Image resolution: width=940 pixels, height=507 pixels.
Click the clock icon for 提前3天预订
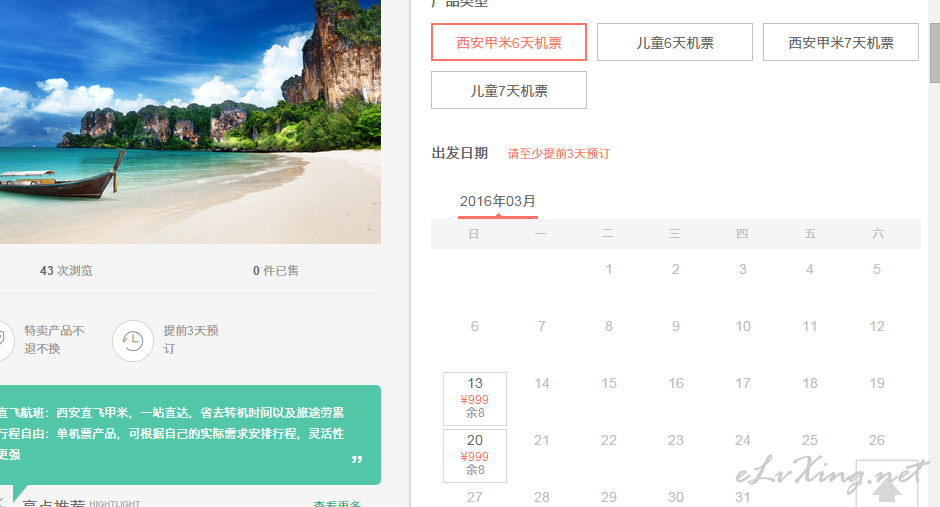133,341
